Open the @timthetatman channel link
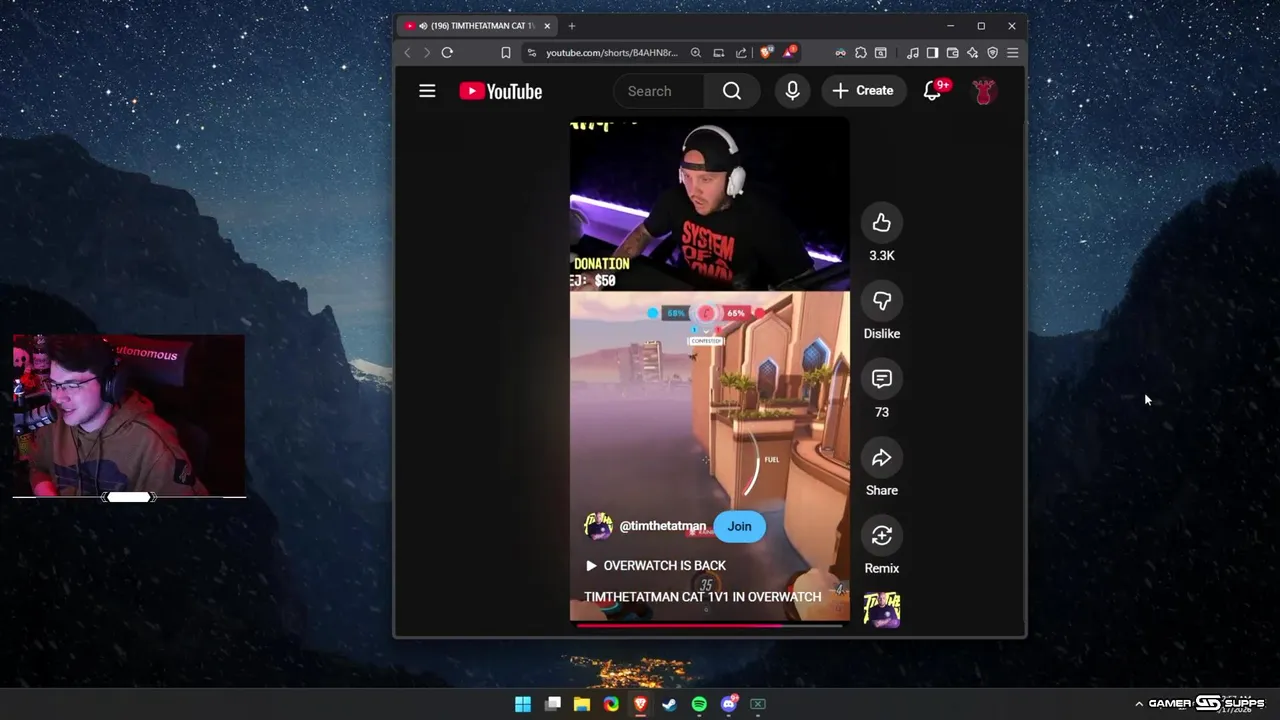The height and width of the screenshot is (720, 1280). pos(662,526)
